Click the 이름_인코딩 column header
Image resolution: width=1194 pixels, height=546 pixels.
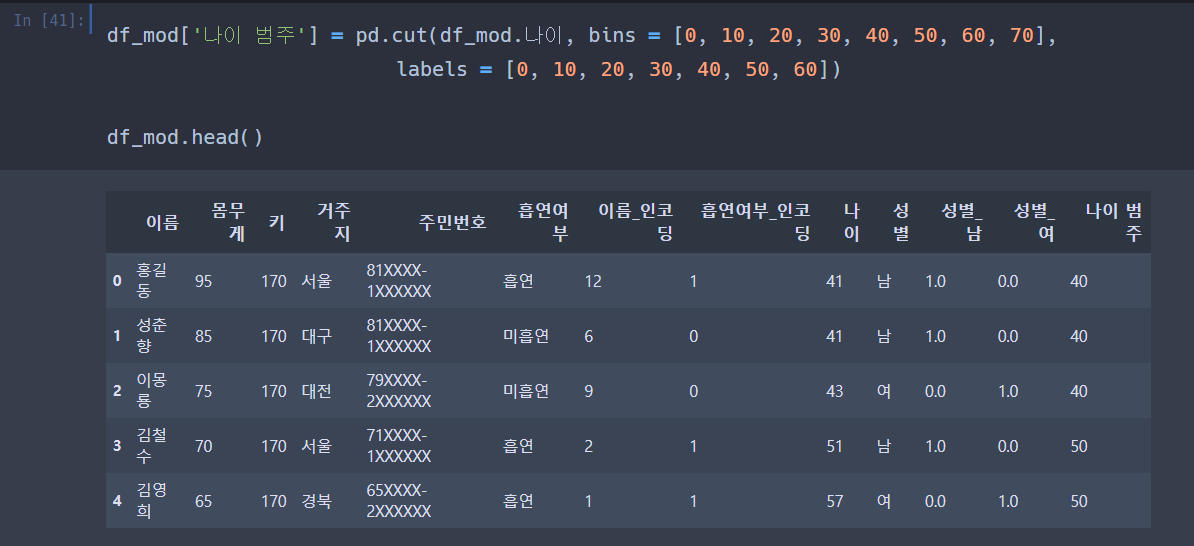coord(635,222)
